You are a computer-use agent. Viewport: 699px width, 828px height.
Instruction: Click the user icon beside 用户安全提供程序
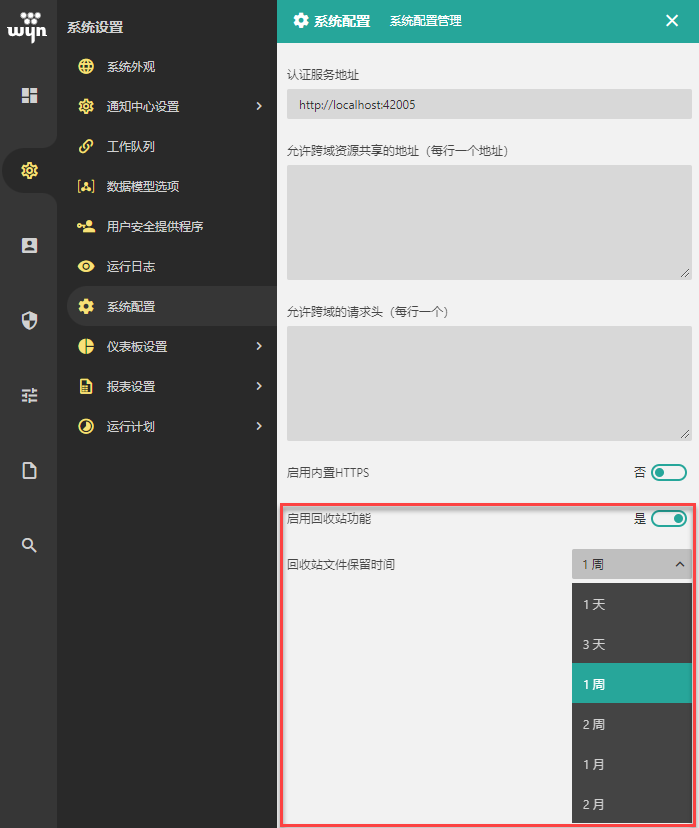(x=86, y=227)
